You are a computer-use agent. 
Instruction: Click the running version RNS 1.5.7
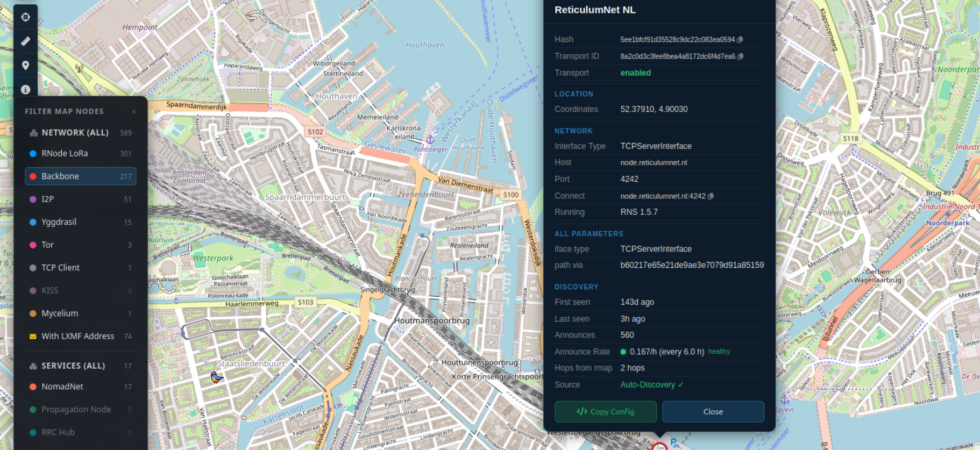pos(639,212)
